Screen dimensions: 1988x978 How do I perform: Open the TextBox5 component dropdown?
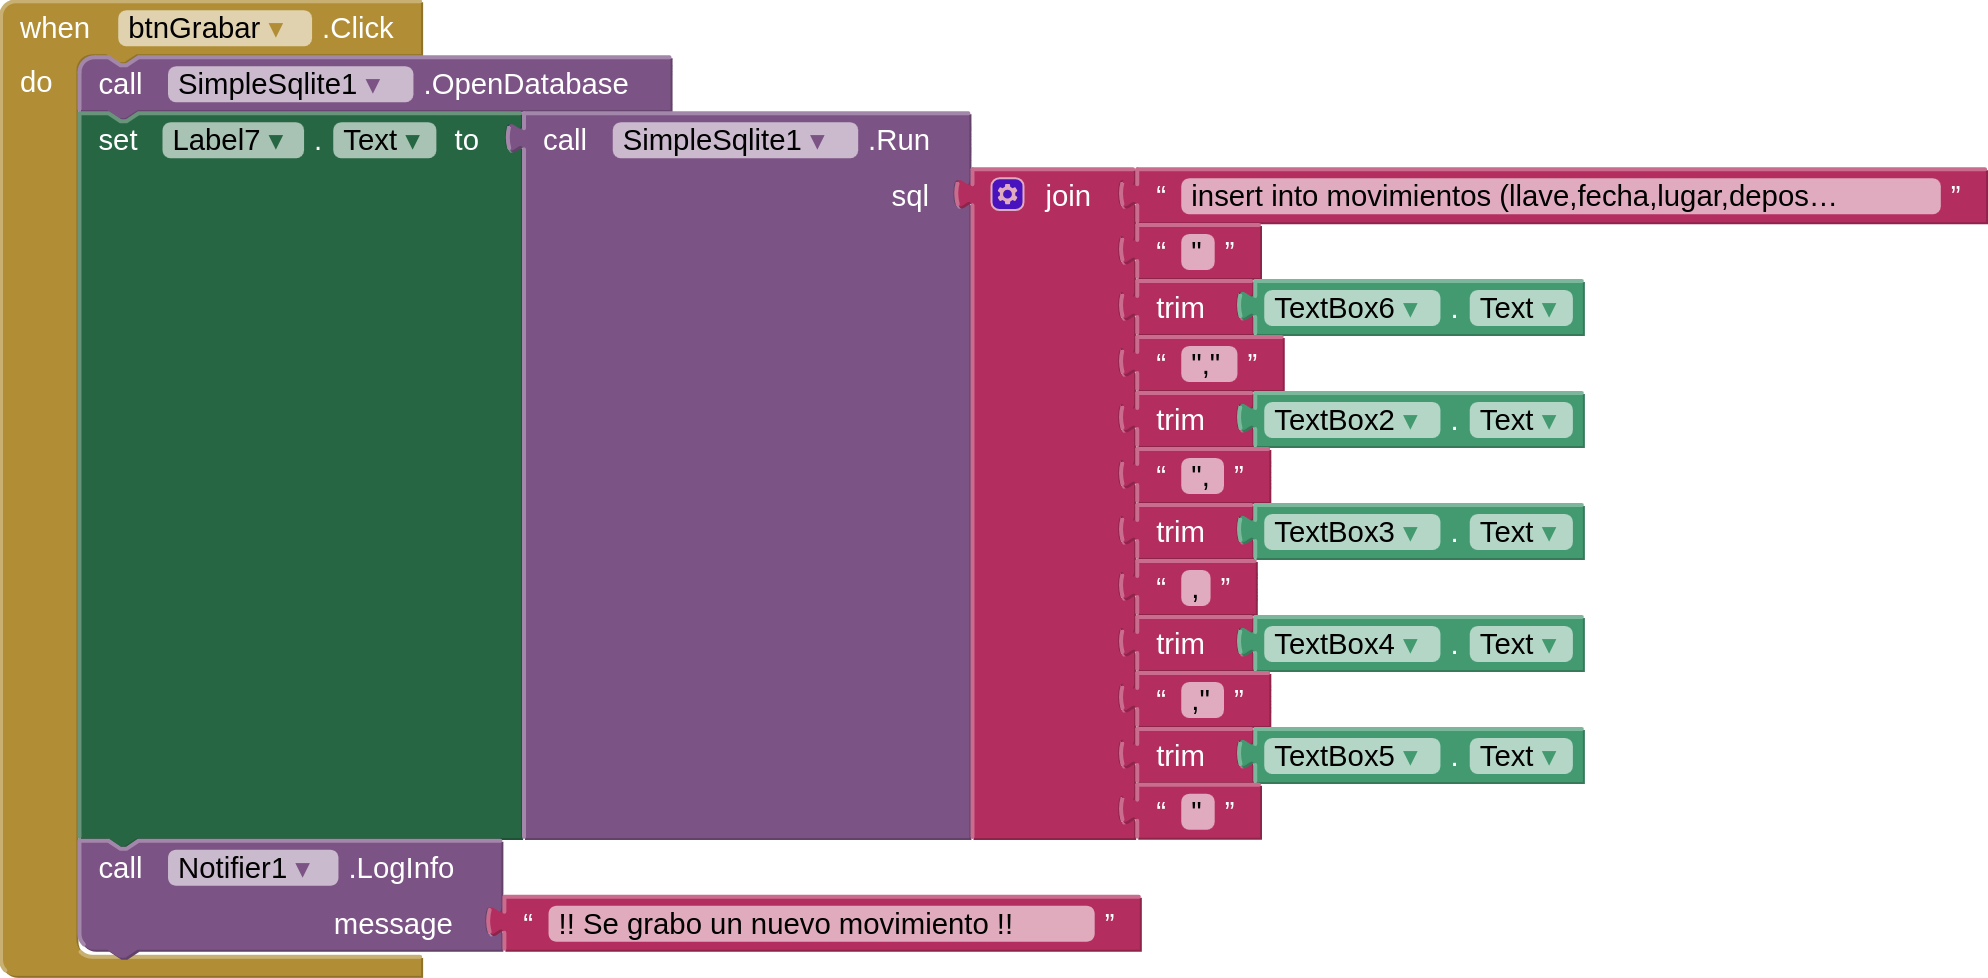coord(1410,758)
